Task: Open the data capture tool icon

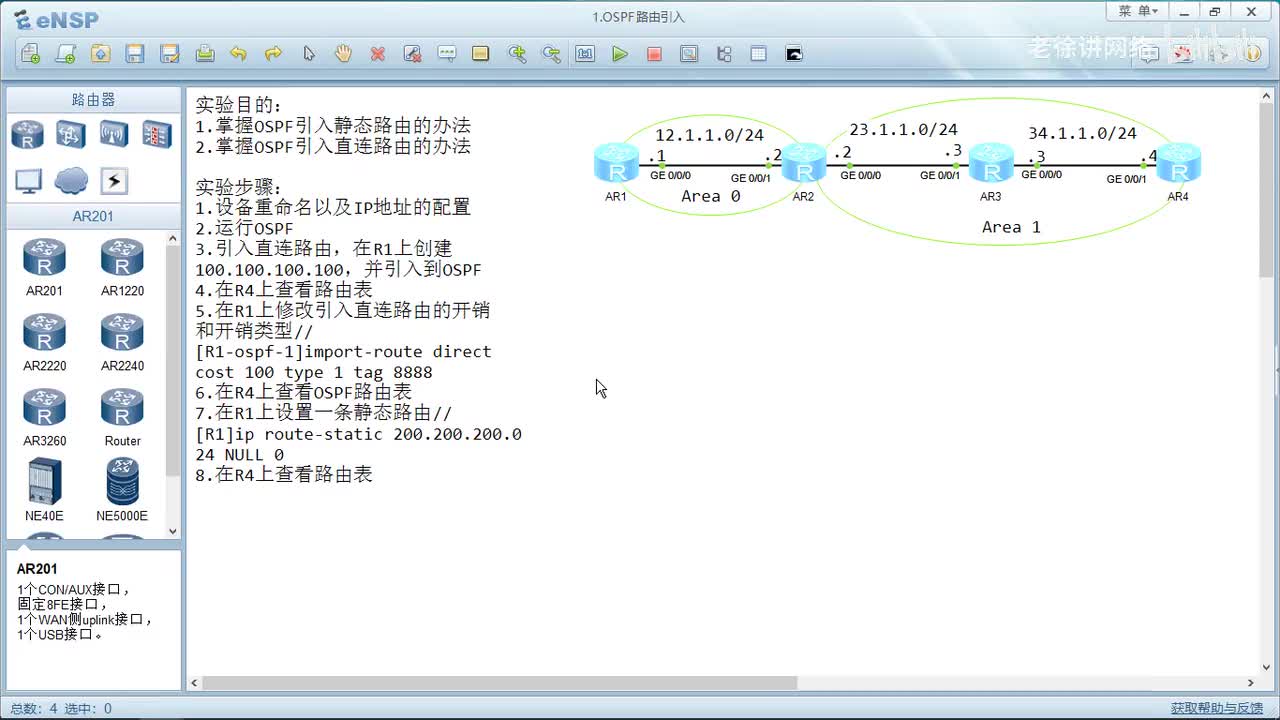Action: tap(689, 54)
